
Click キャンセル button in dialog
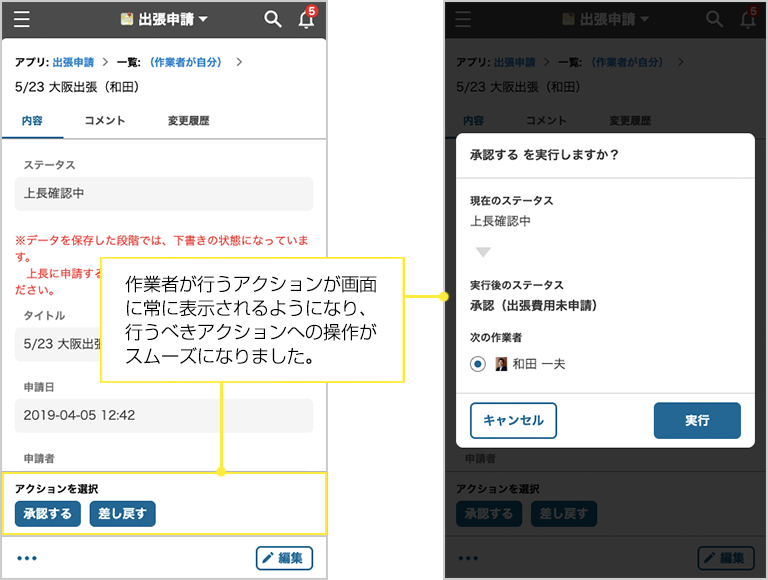tap(513, 420)
